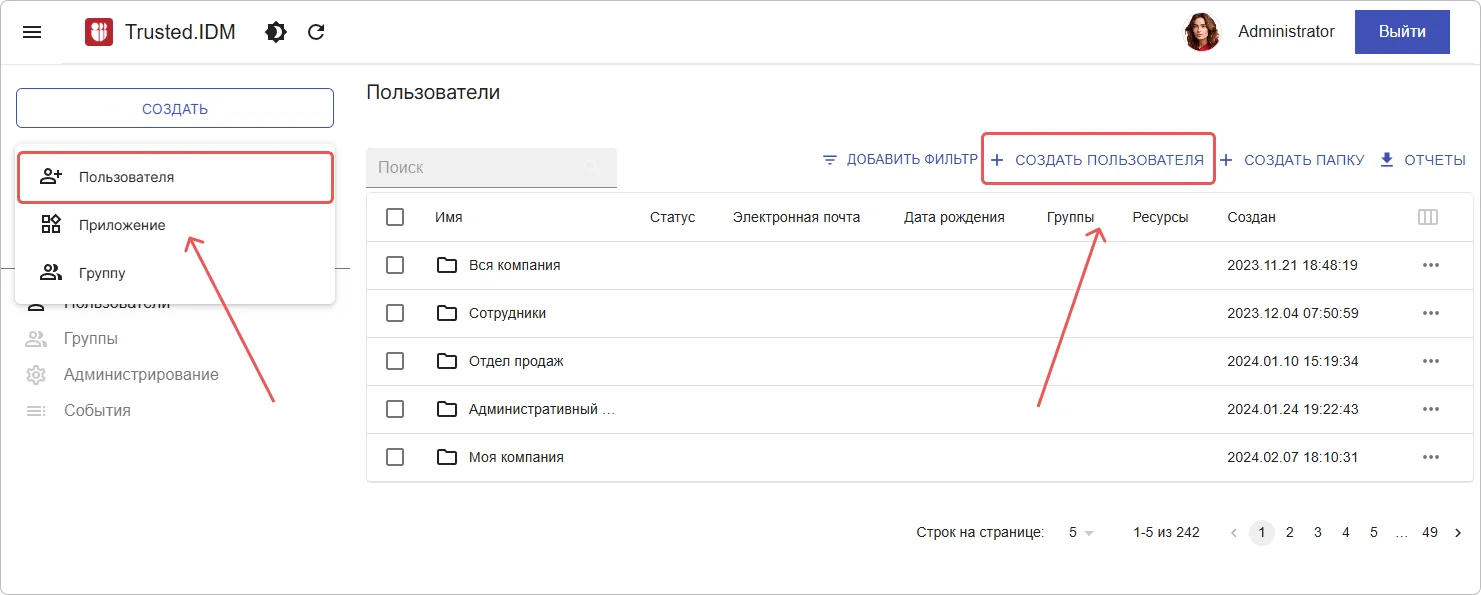Screen dimensions: 1481x595
Task: Open the column settings icon in table header
Action: (1429, 216)
